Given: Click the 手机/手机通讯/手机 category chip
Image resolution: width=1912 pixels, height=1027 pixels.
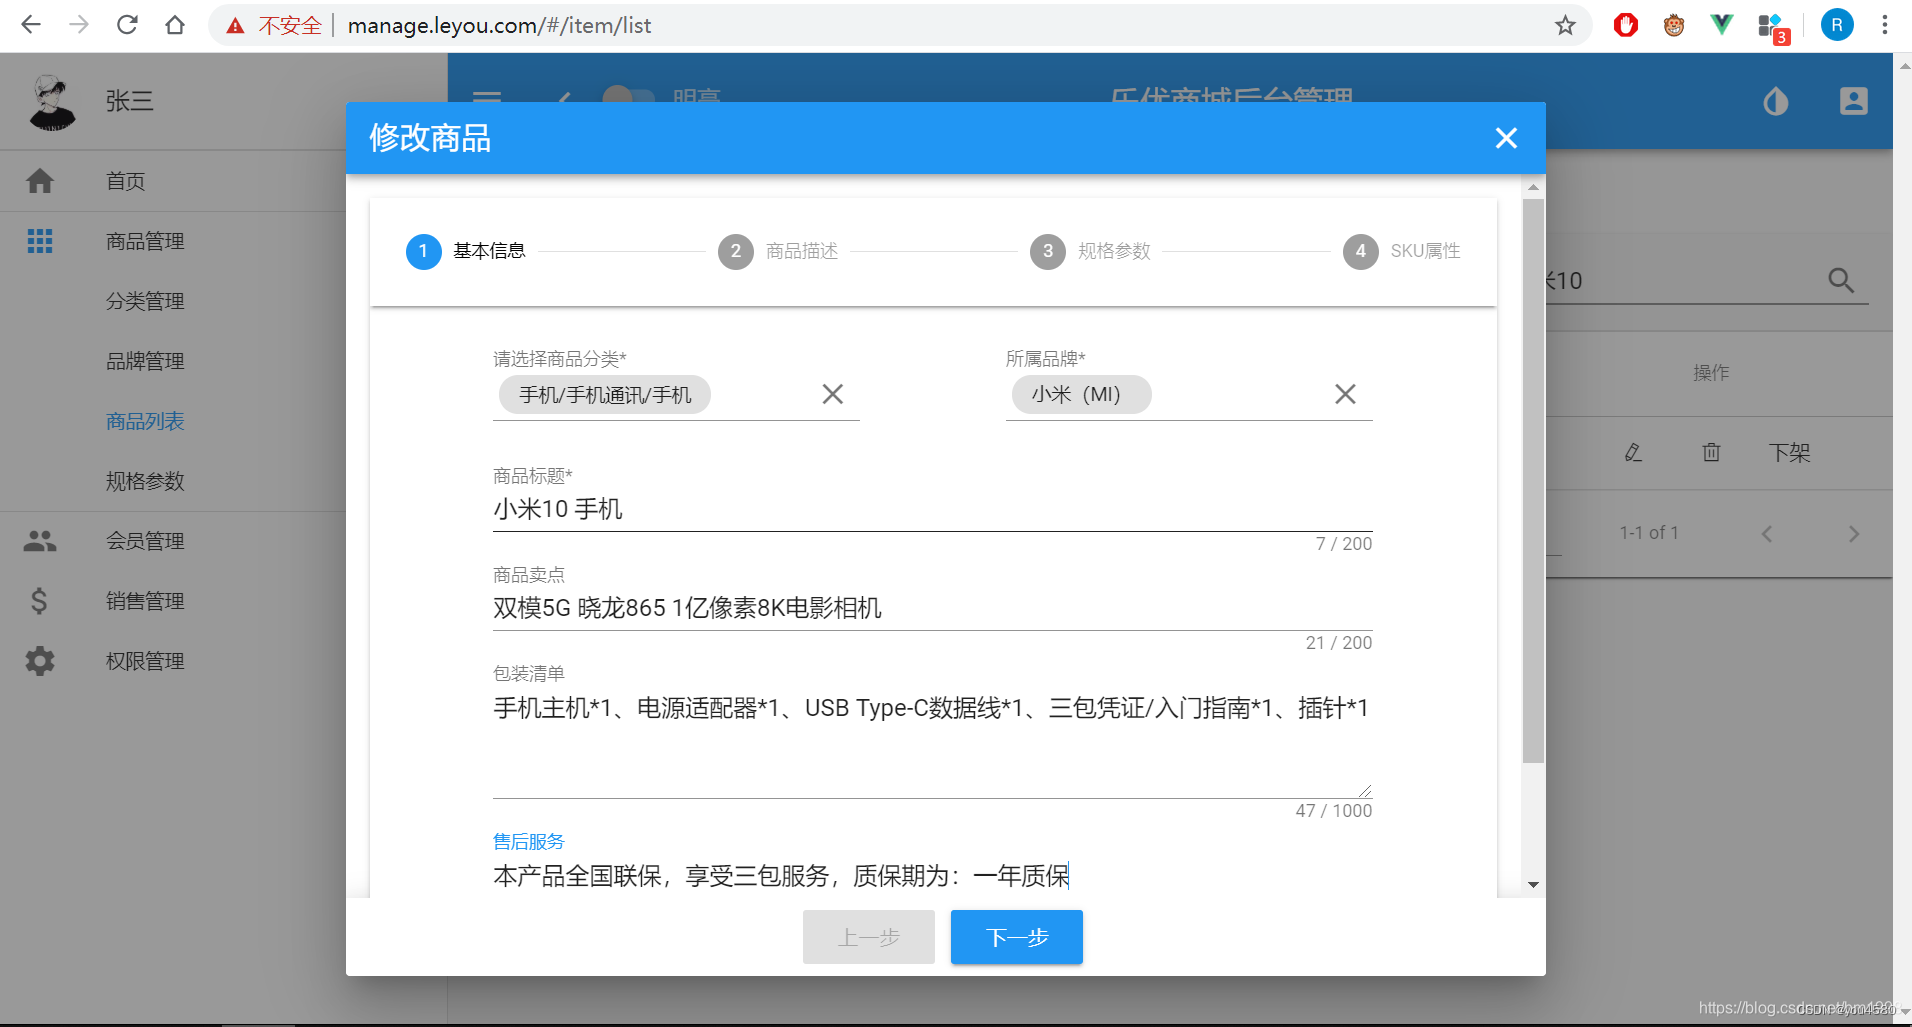Looking at the screenshot, I should point(605,395).
